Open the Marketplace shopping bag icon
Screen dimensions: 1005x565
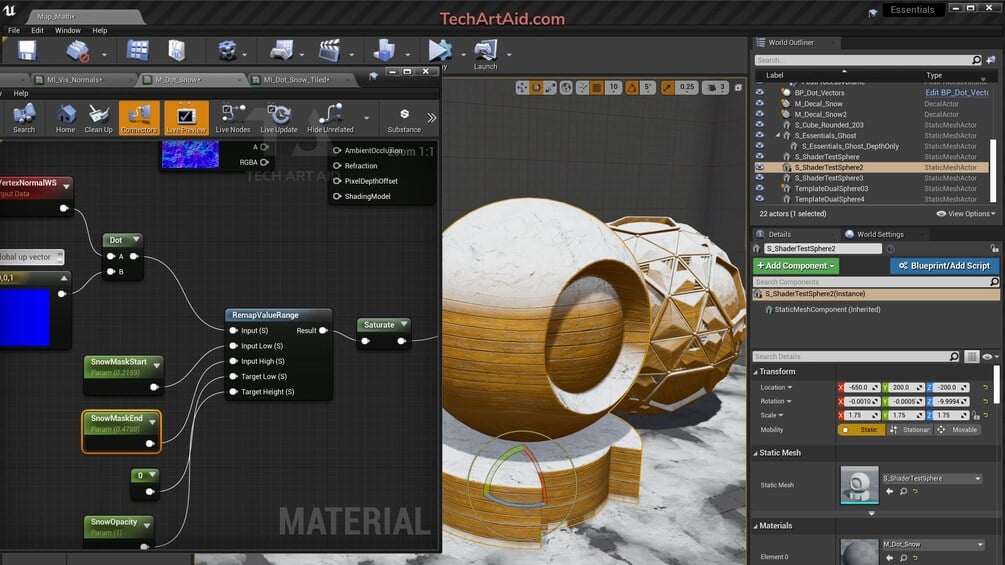tap(177, 50)
